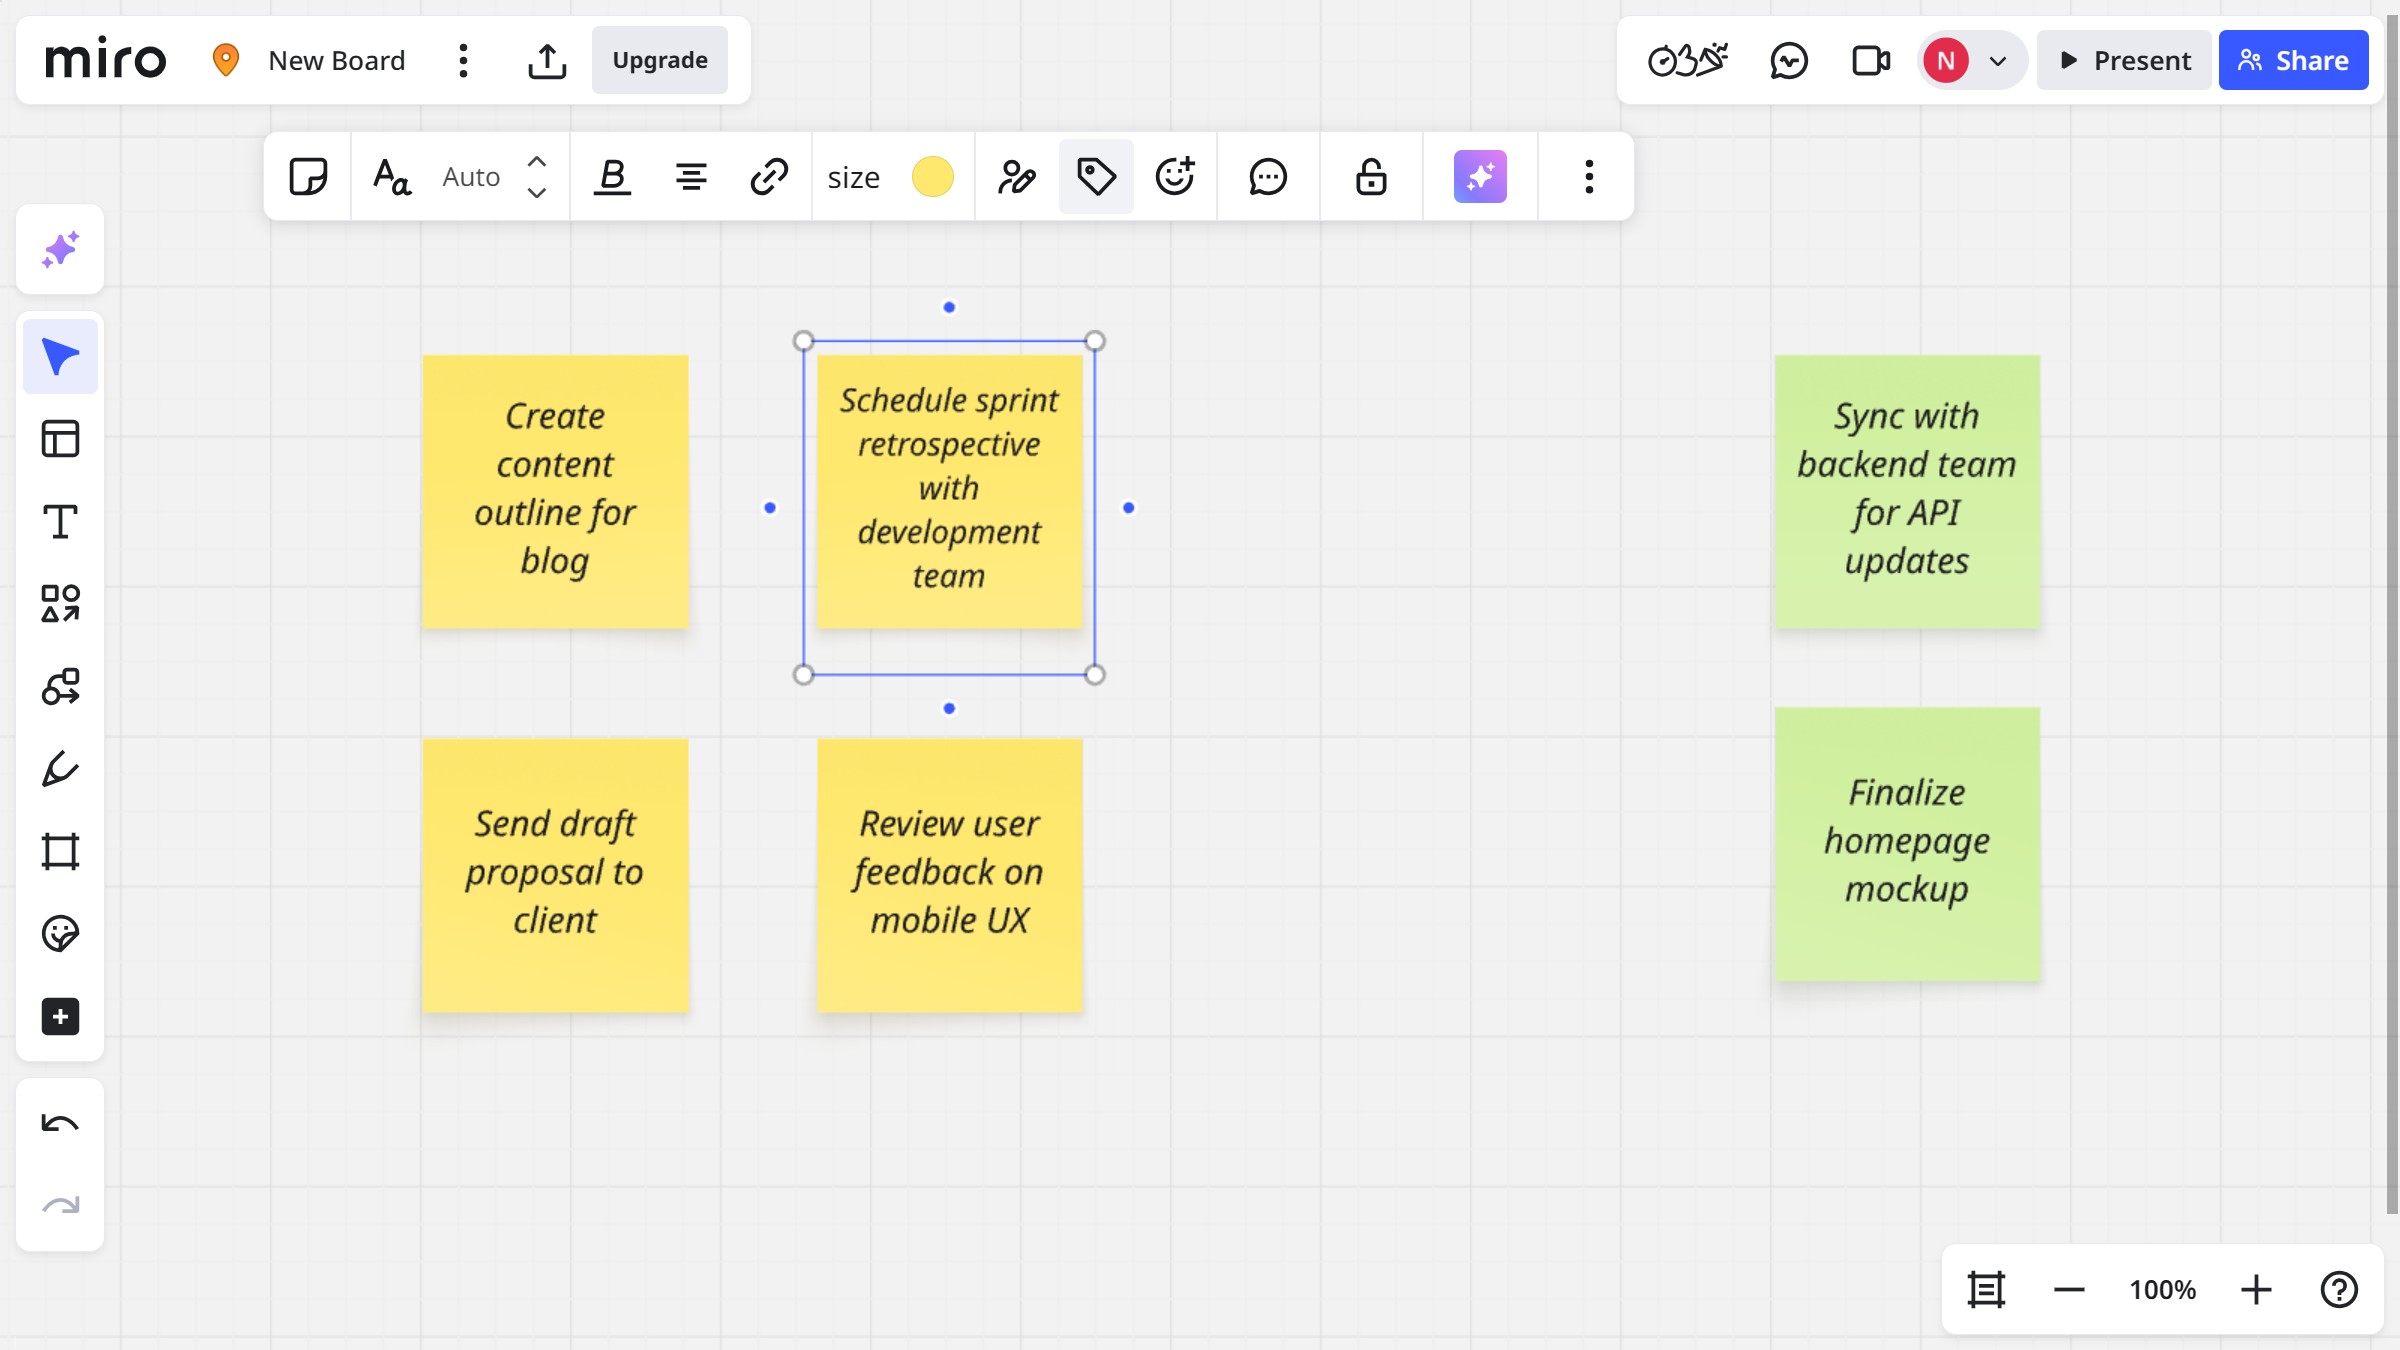Open more options in context toolbar
The height and width of the screenshot is (1350, 2400).
[1588, 177]
